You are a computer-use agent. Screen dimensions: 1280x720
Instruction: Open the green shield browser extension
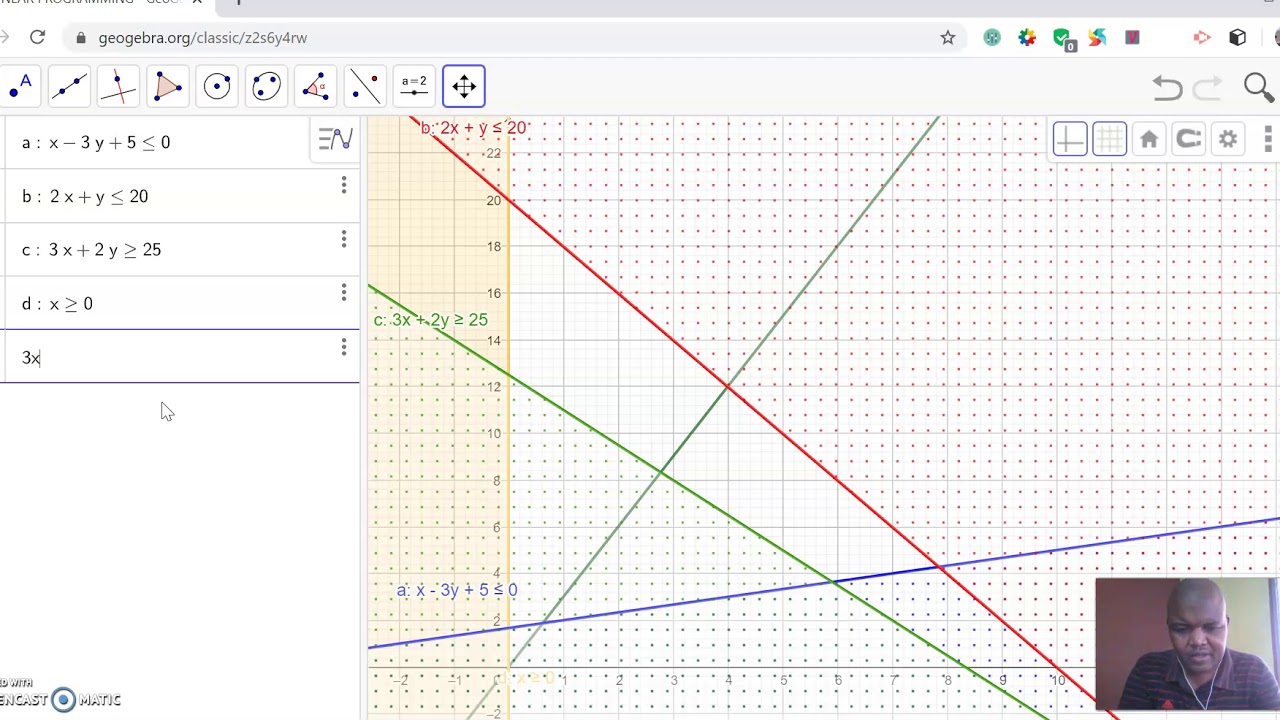point(1063,39)
